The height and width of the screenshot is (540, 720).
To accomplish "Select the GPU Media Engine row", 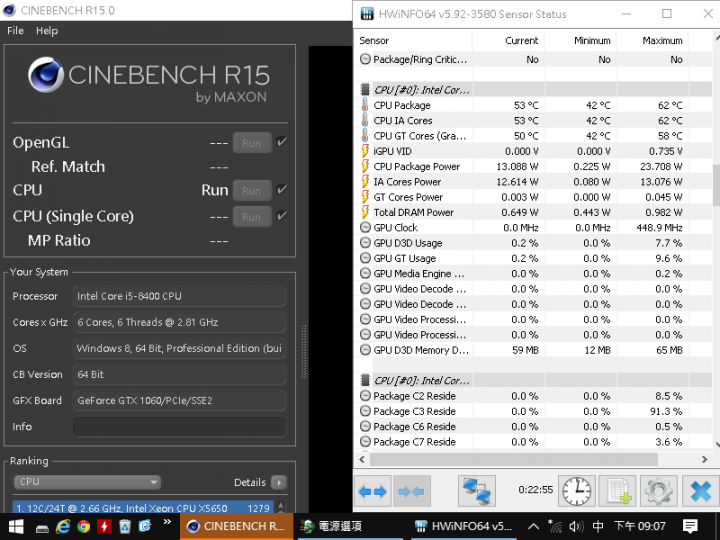I will pyautogui.click(x=533, y=273).
